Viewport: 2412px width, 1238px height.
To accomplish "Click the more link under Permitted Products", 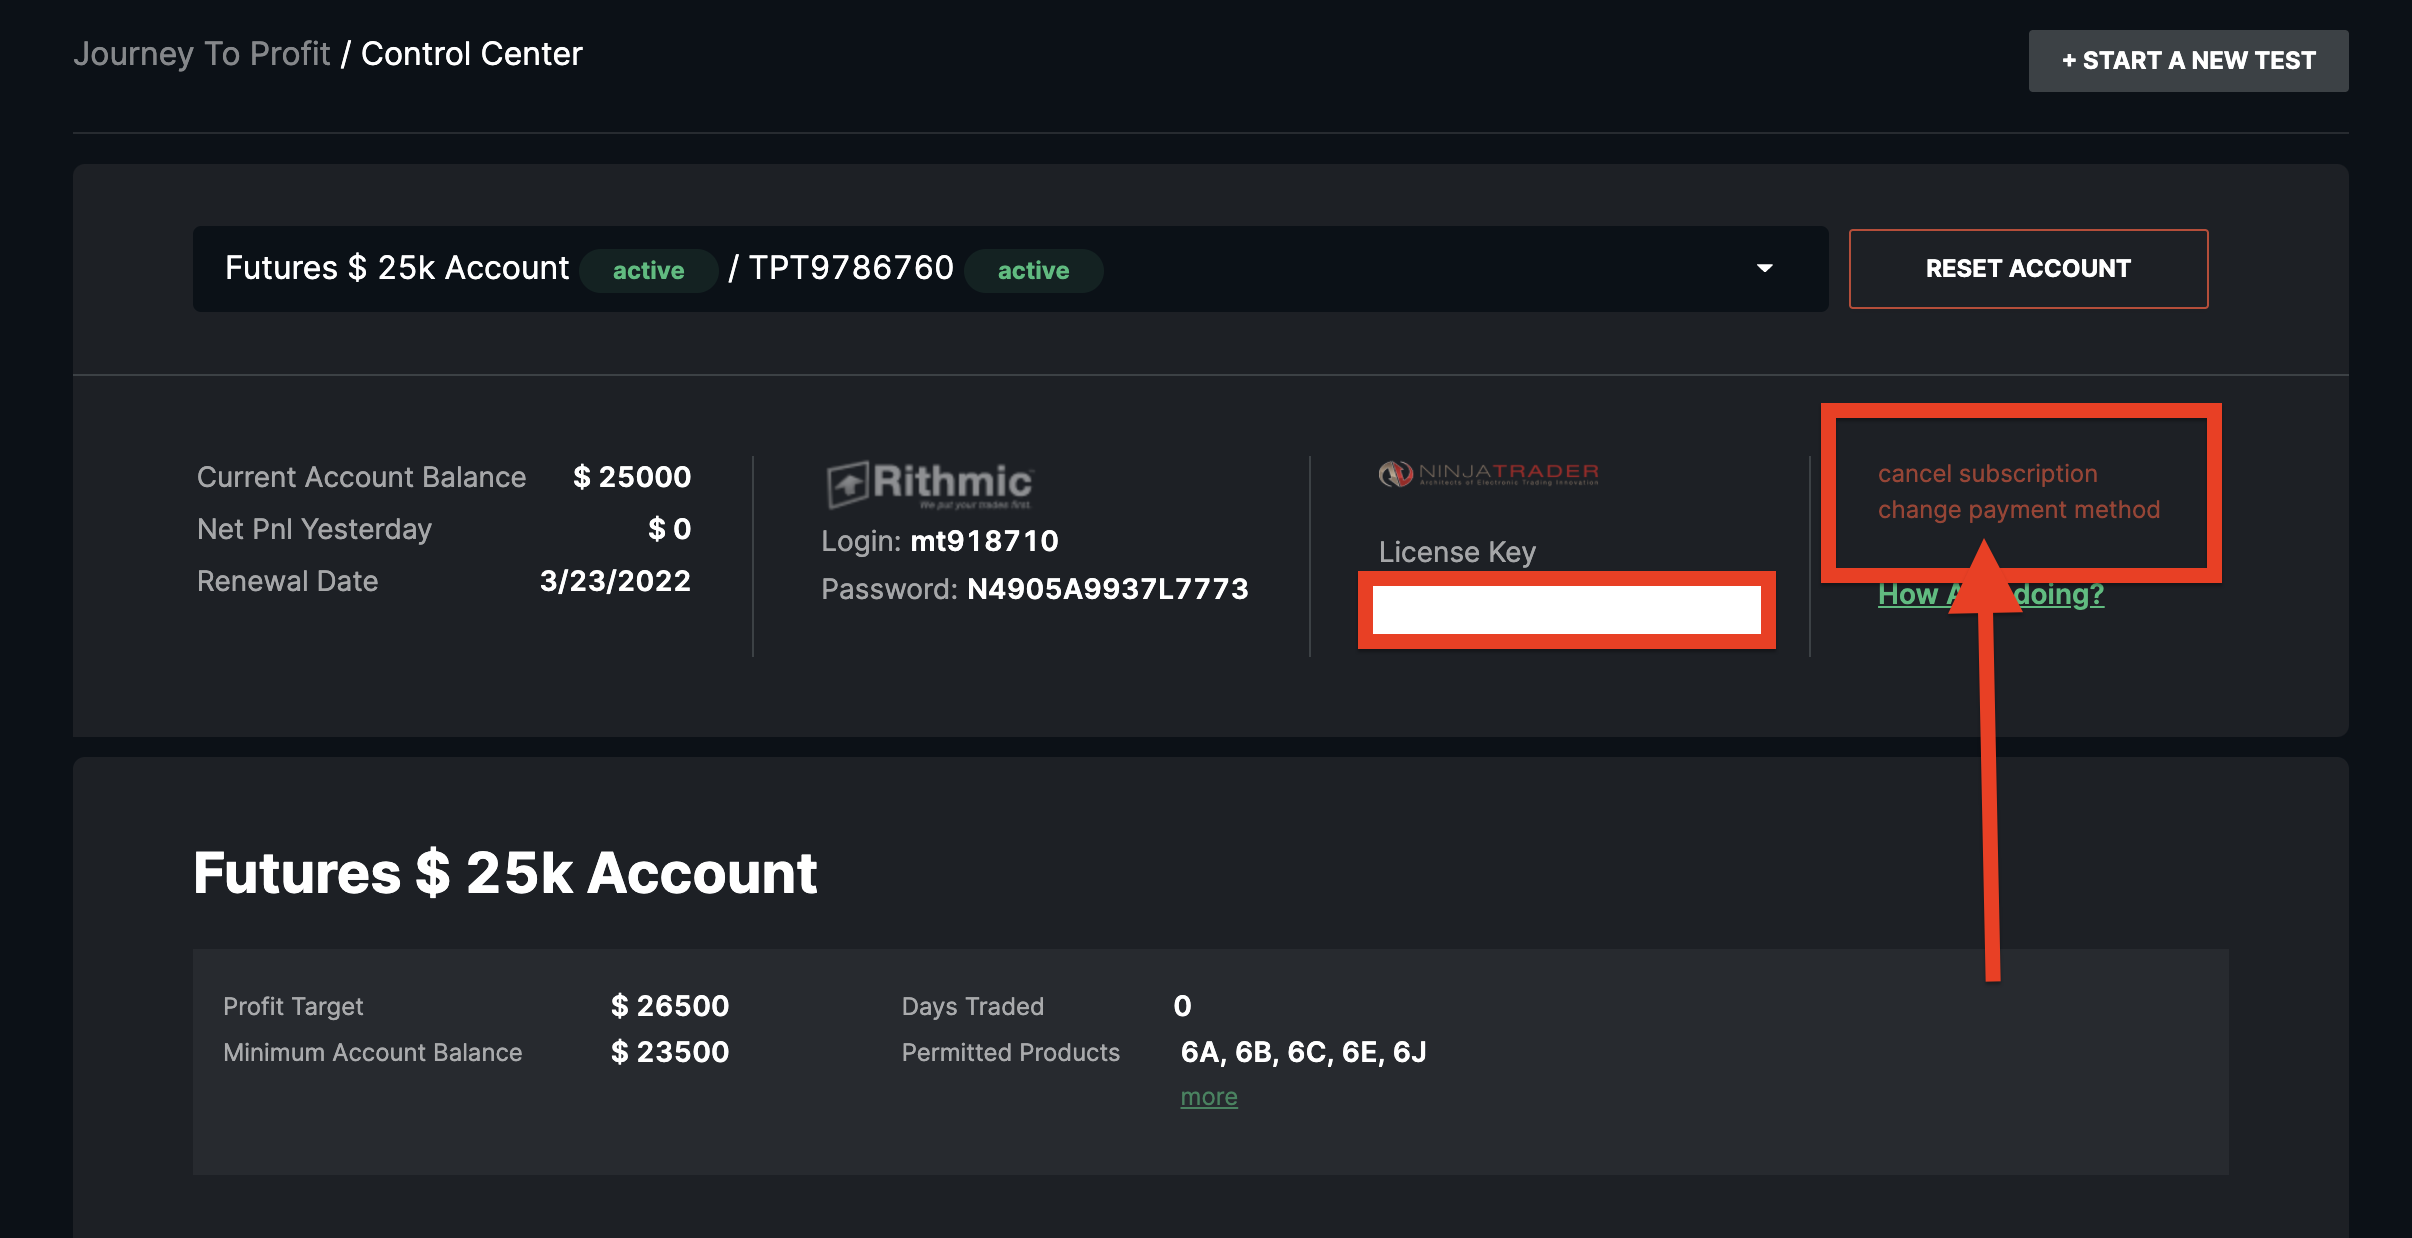I will [x=1209, y=1097].
